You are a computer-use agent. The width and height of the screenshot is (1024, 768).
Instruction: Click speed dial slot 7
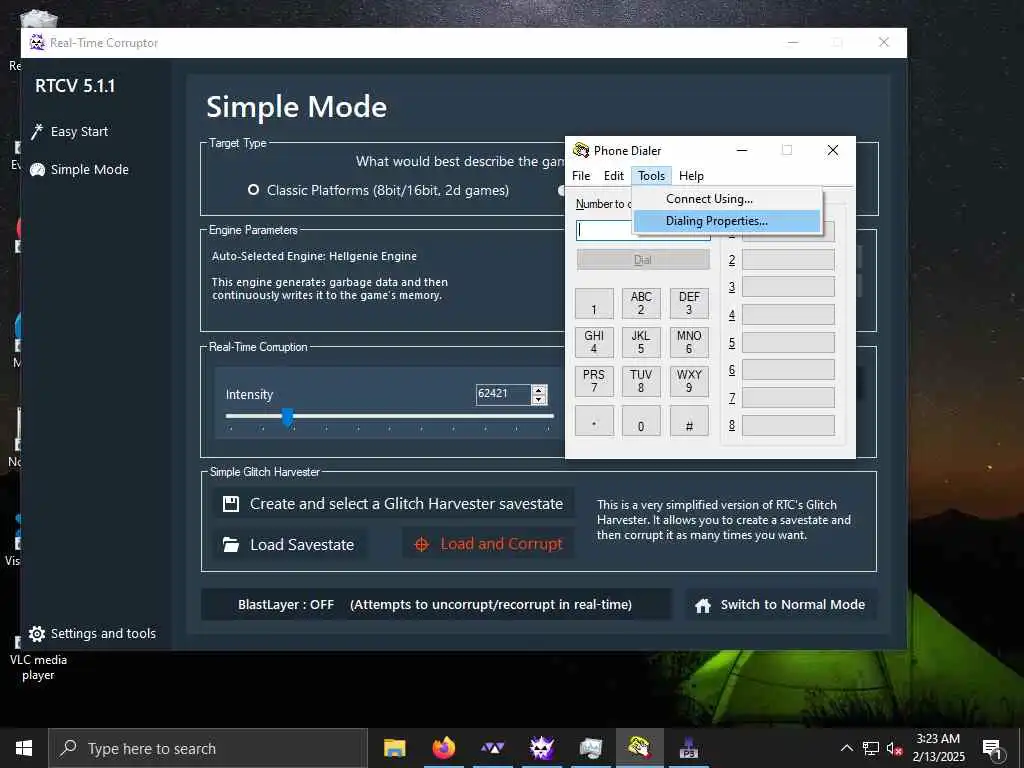pyautogui.click(x=788, y=398)
